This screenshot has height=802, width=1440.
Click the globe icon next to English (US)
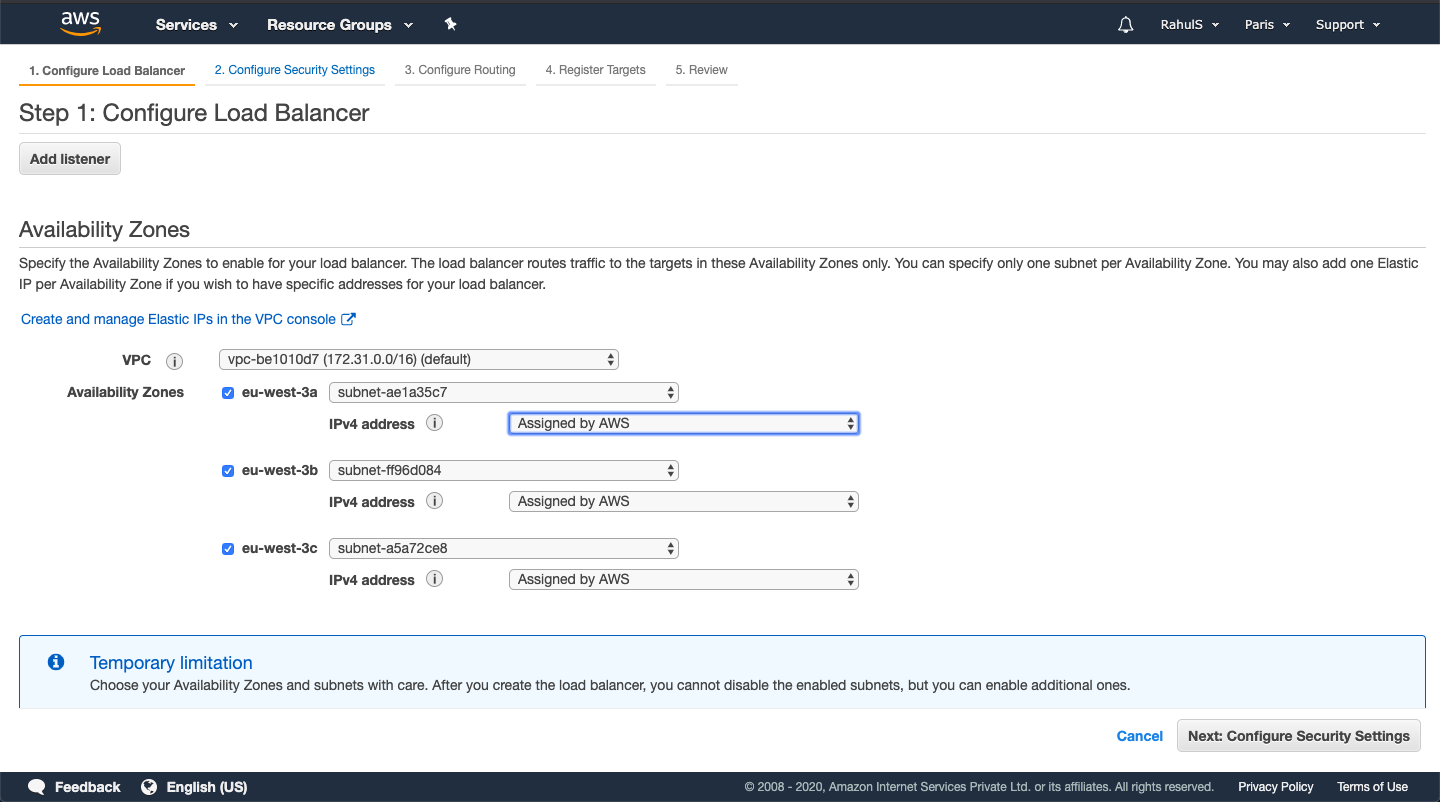tap(148, 787)
